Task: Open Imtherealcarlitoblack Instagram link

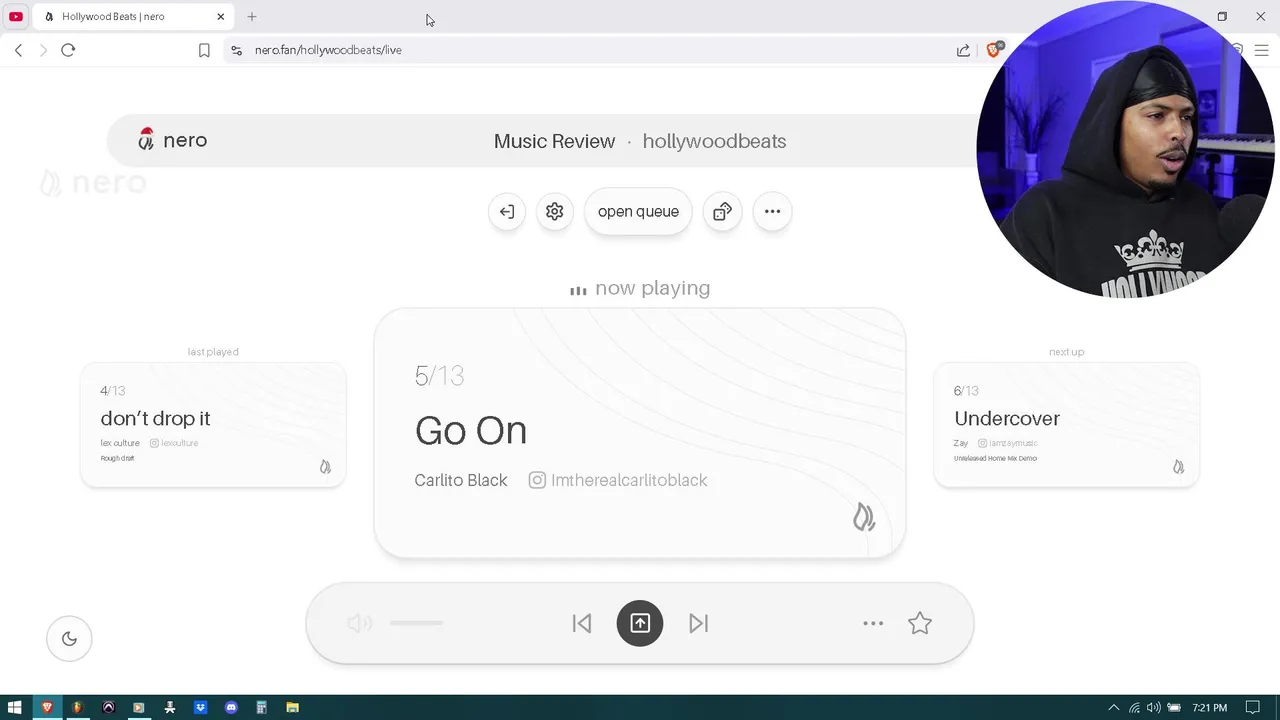Action: point(618,481)
